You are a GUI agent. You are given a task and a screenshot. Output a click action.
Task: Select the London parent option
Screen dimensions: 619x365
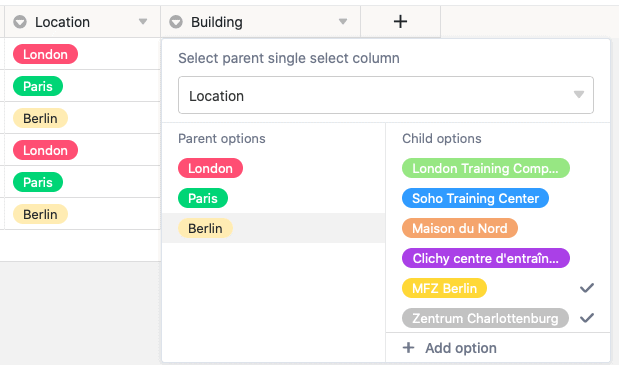coord(210,168)
